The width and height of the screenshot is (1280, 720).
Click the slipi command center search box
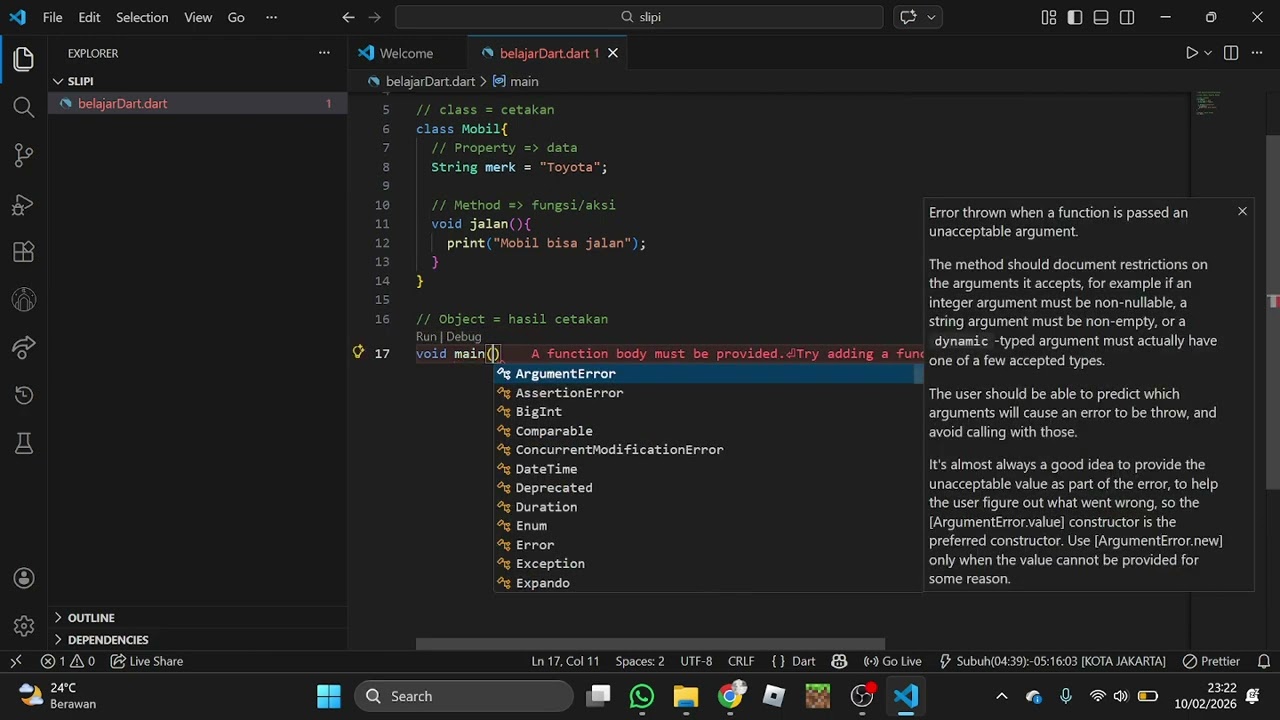pyautogui.click(x=639, y=17)
